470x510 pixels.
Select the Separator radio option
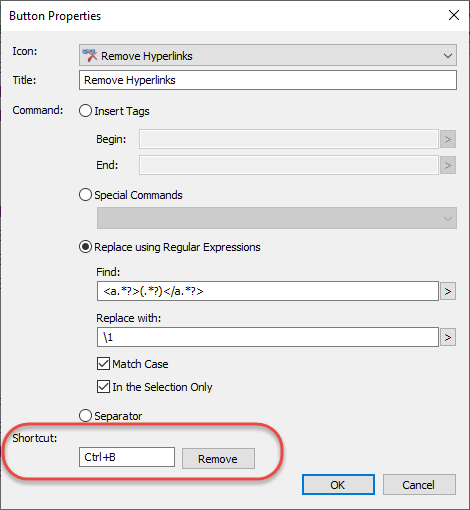pyautogui.click(x=85, y=416)
